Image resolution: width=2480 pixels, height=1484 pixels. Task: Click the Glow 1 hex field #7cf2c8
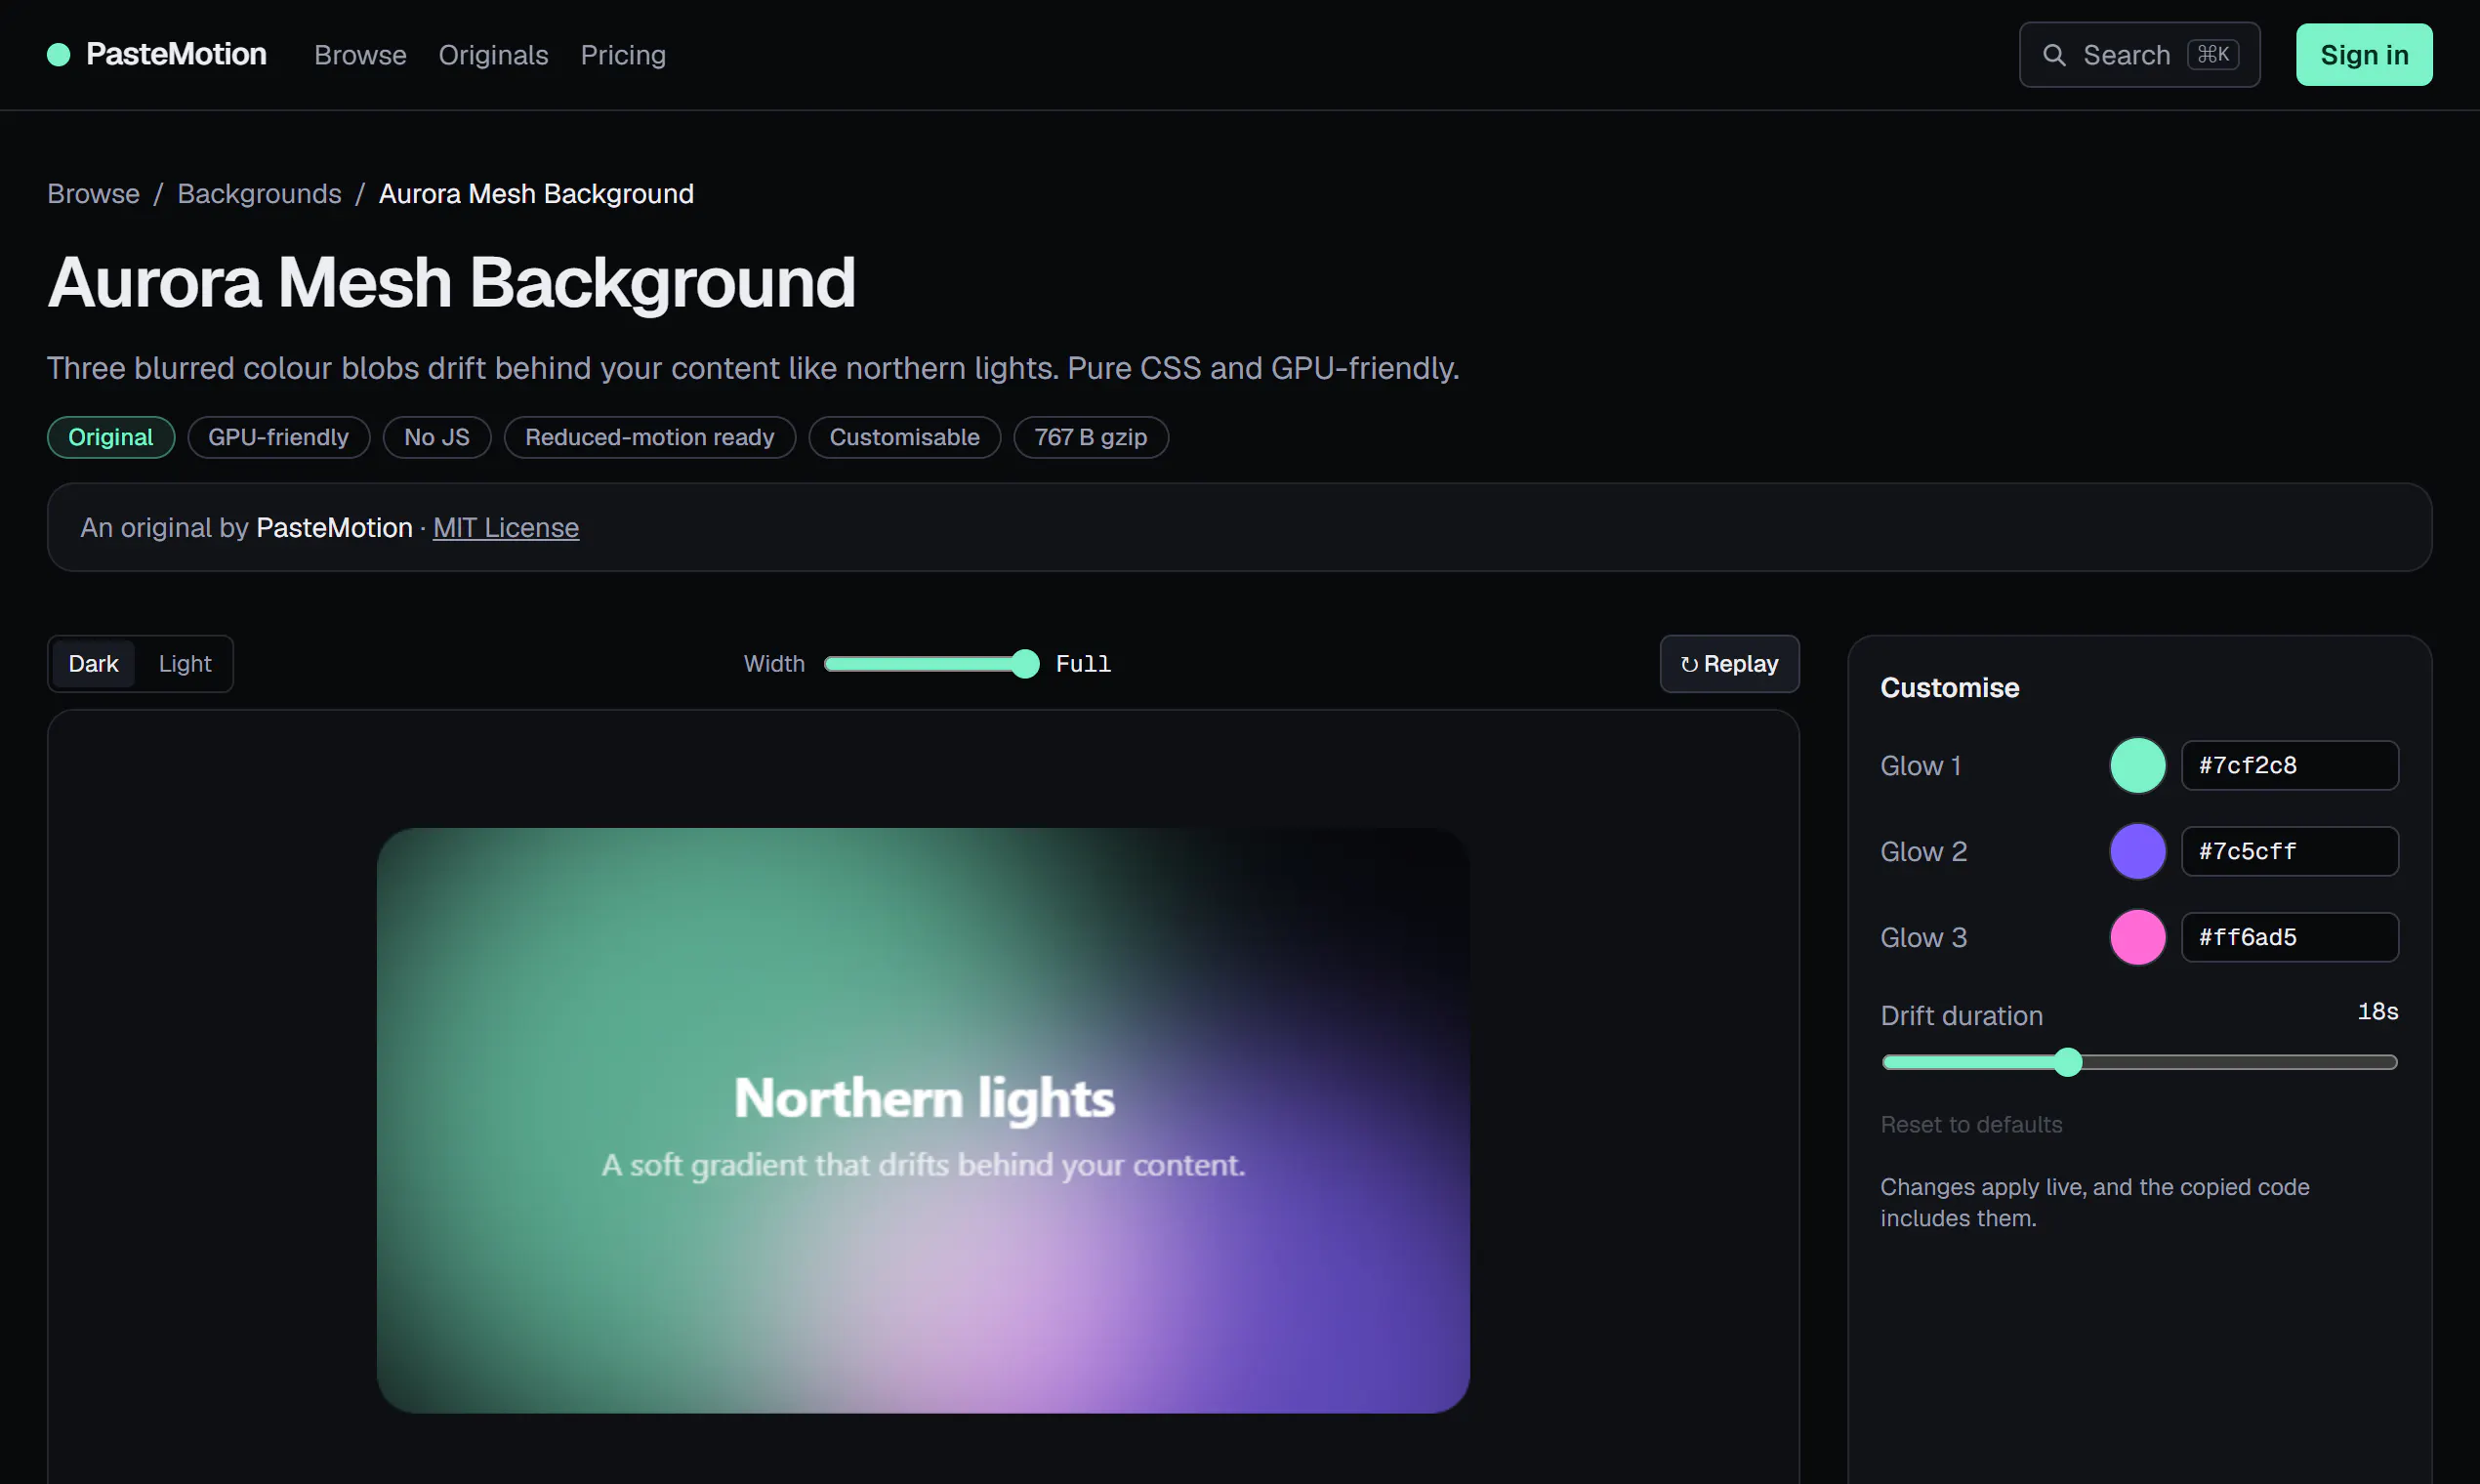2289,765
